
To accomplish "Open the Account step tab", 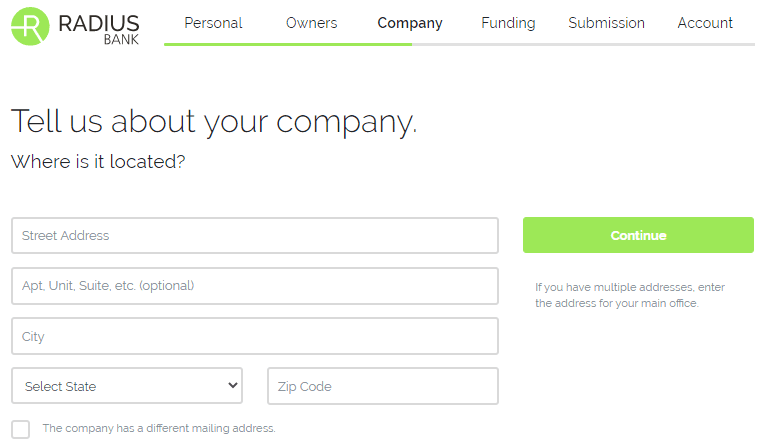I will pos(705,23).
